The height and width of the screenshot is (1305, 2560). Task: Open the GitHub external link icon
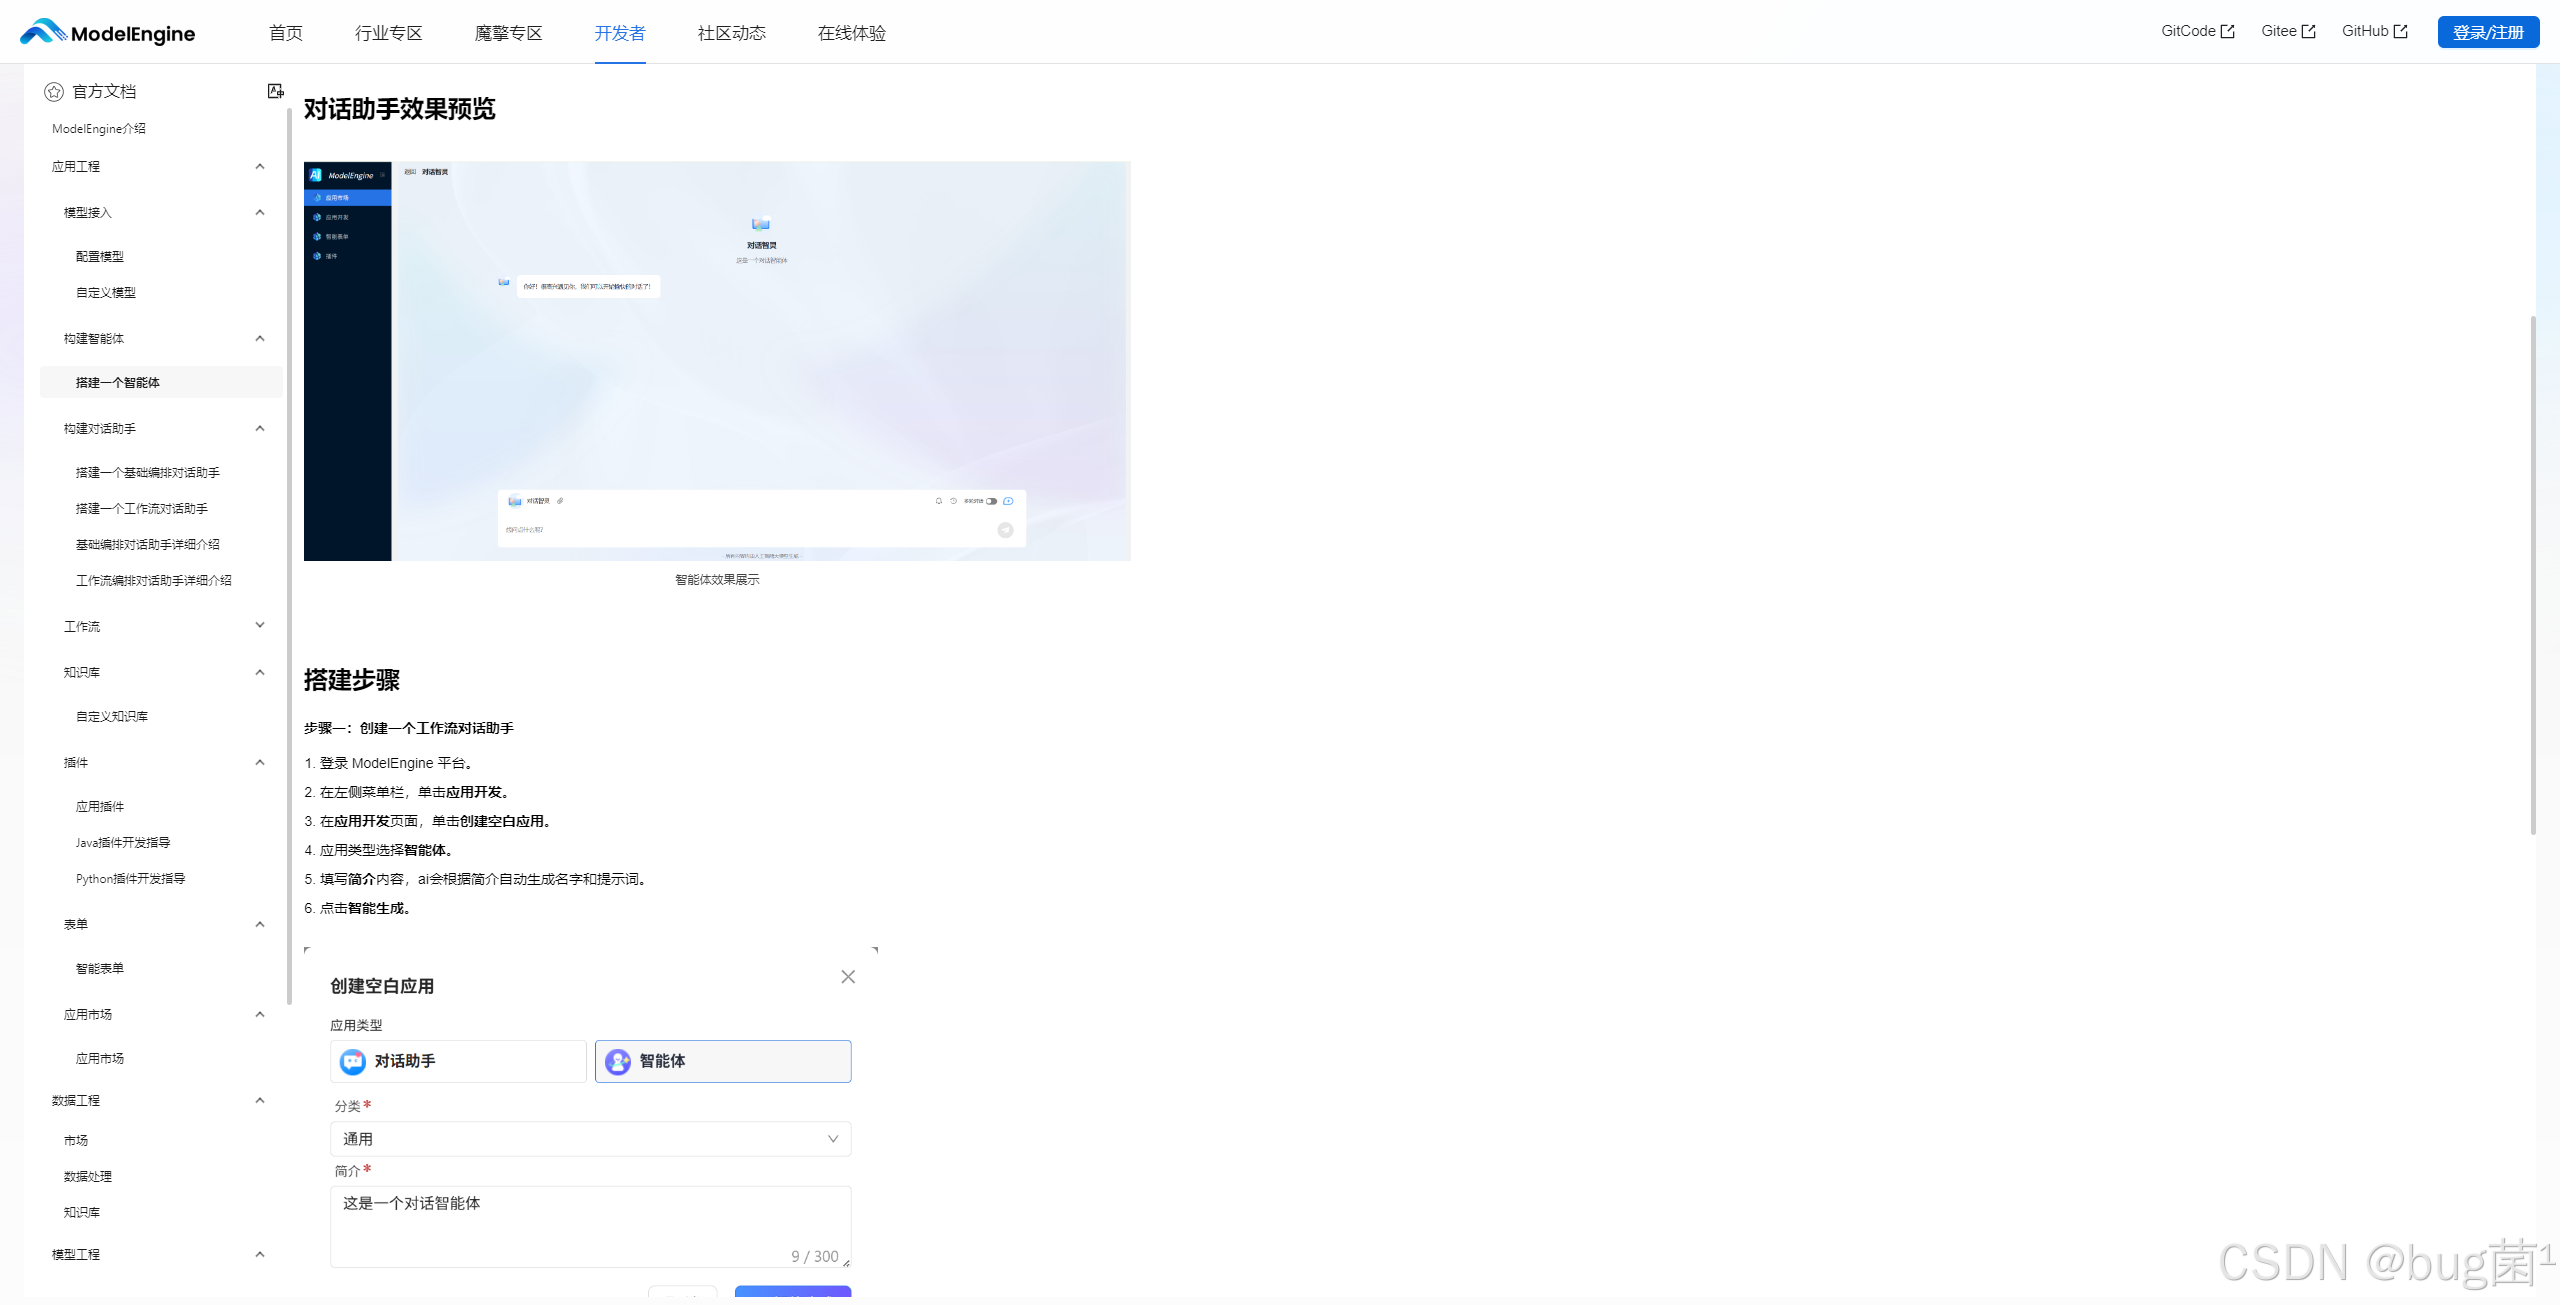pos(2400,32)
